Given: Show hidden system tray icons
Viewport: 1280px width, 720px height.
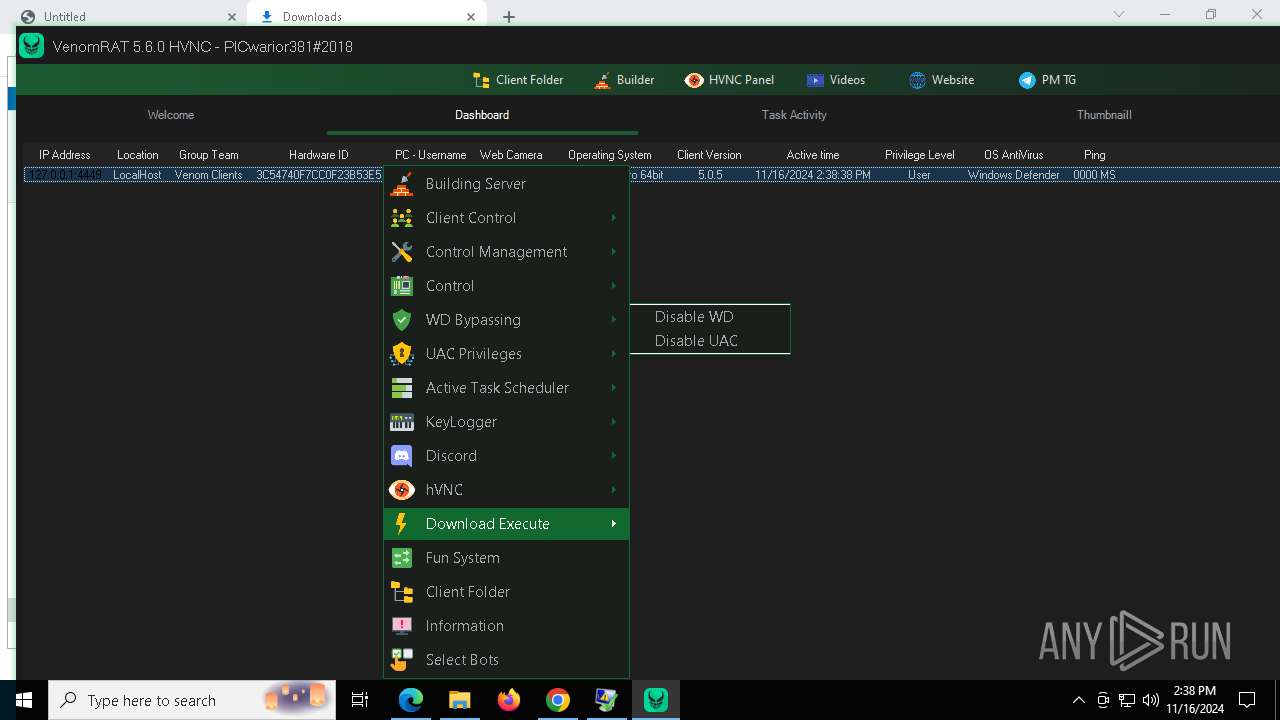Looking at the screenshot, I should pyautogui.click(x=1078, y=700).
